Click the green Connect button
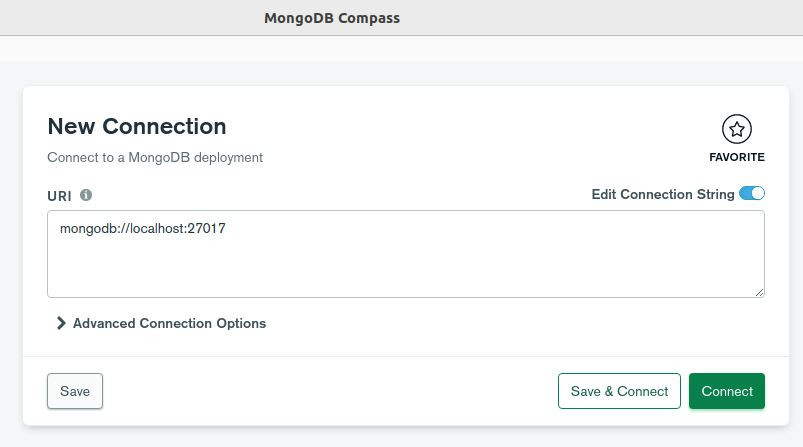This screenshot has width=803, height=447. click(727, 391)
